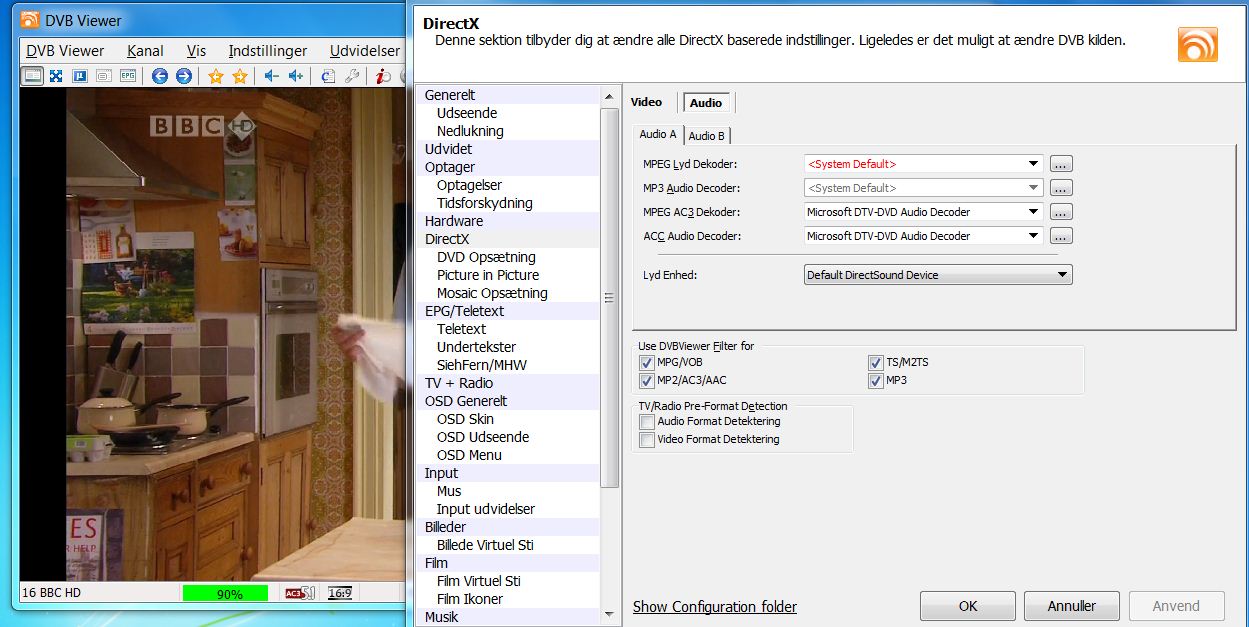Viewport: 1249px width, 627px height.
Task: Select Hardware in the settings list
Action: [454, 221]
